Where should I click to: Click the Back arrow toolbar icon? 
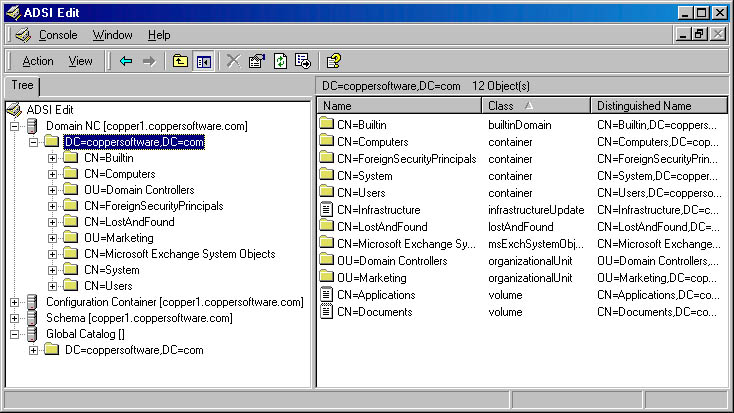coord(126,61)
